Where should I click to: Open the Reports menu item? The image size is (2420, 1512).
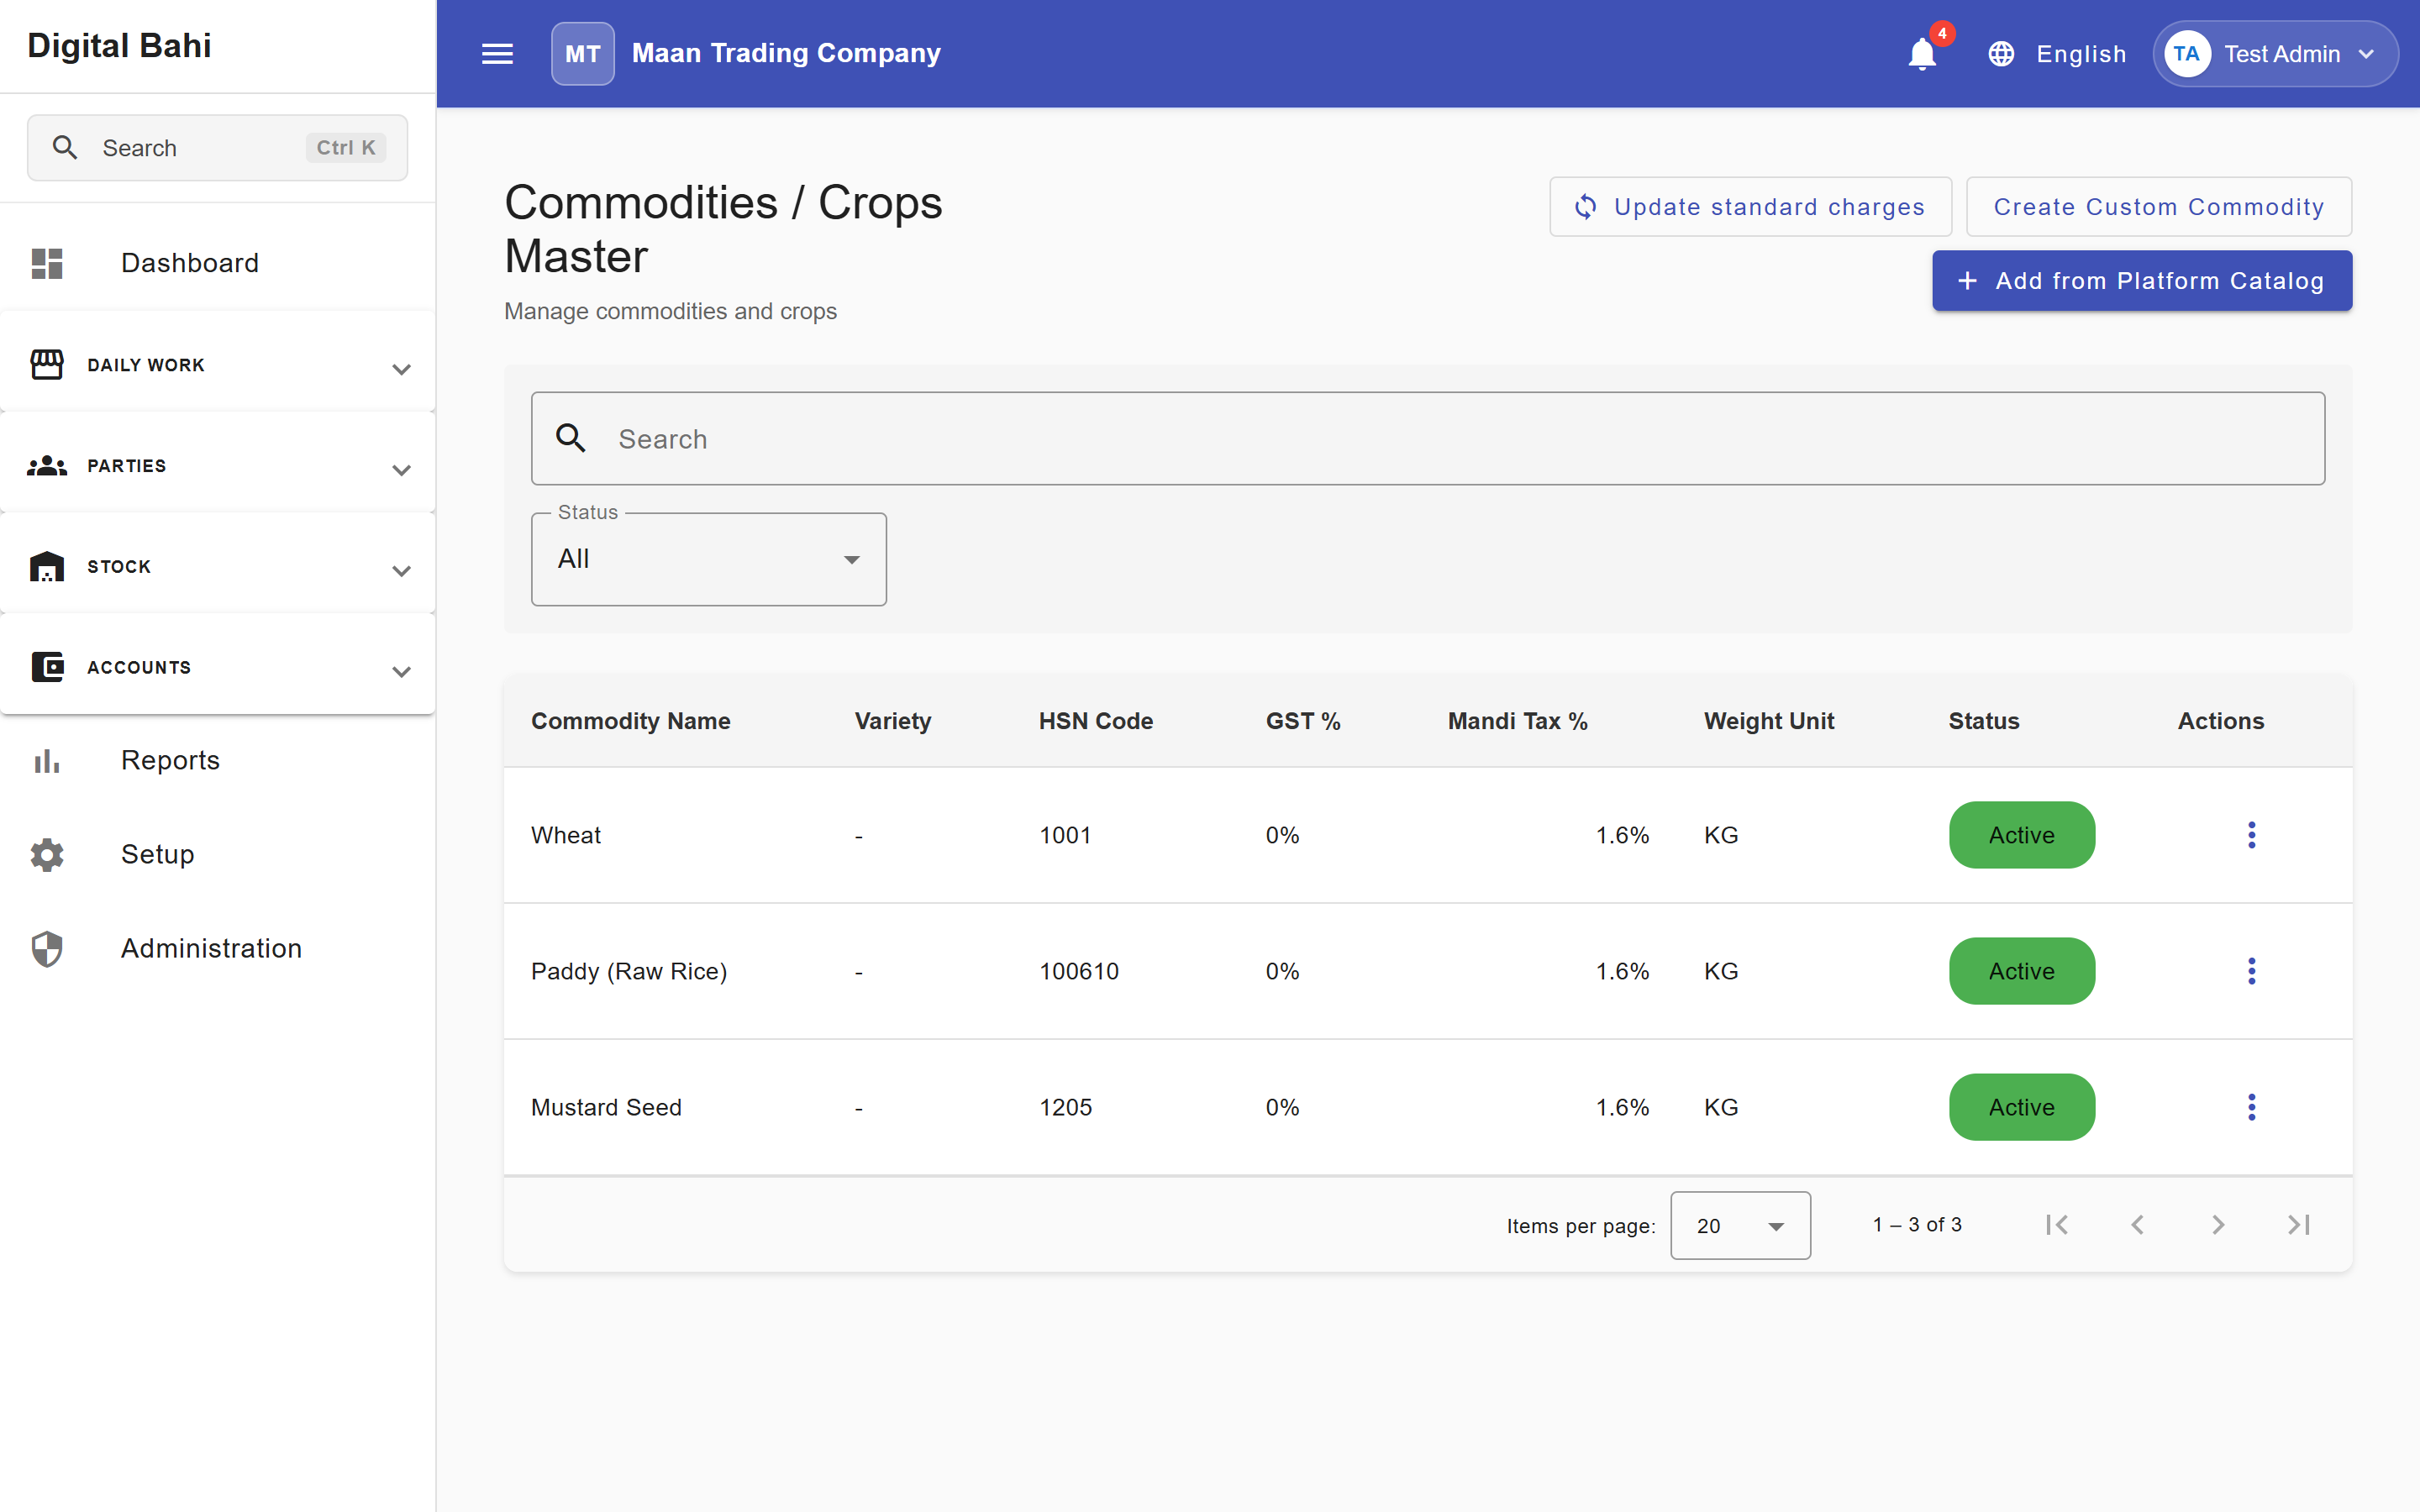[x=217, y=761]
